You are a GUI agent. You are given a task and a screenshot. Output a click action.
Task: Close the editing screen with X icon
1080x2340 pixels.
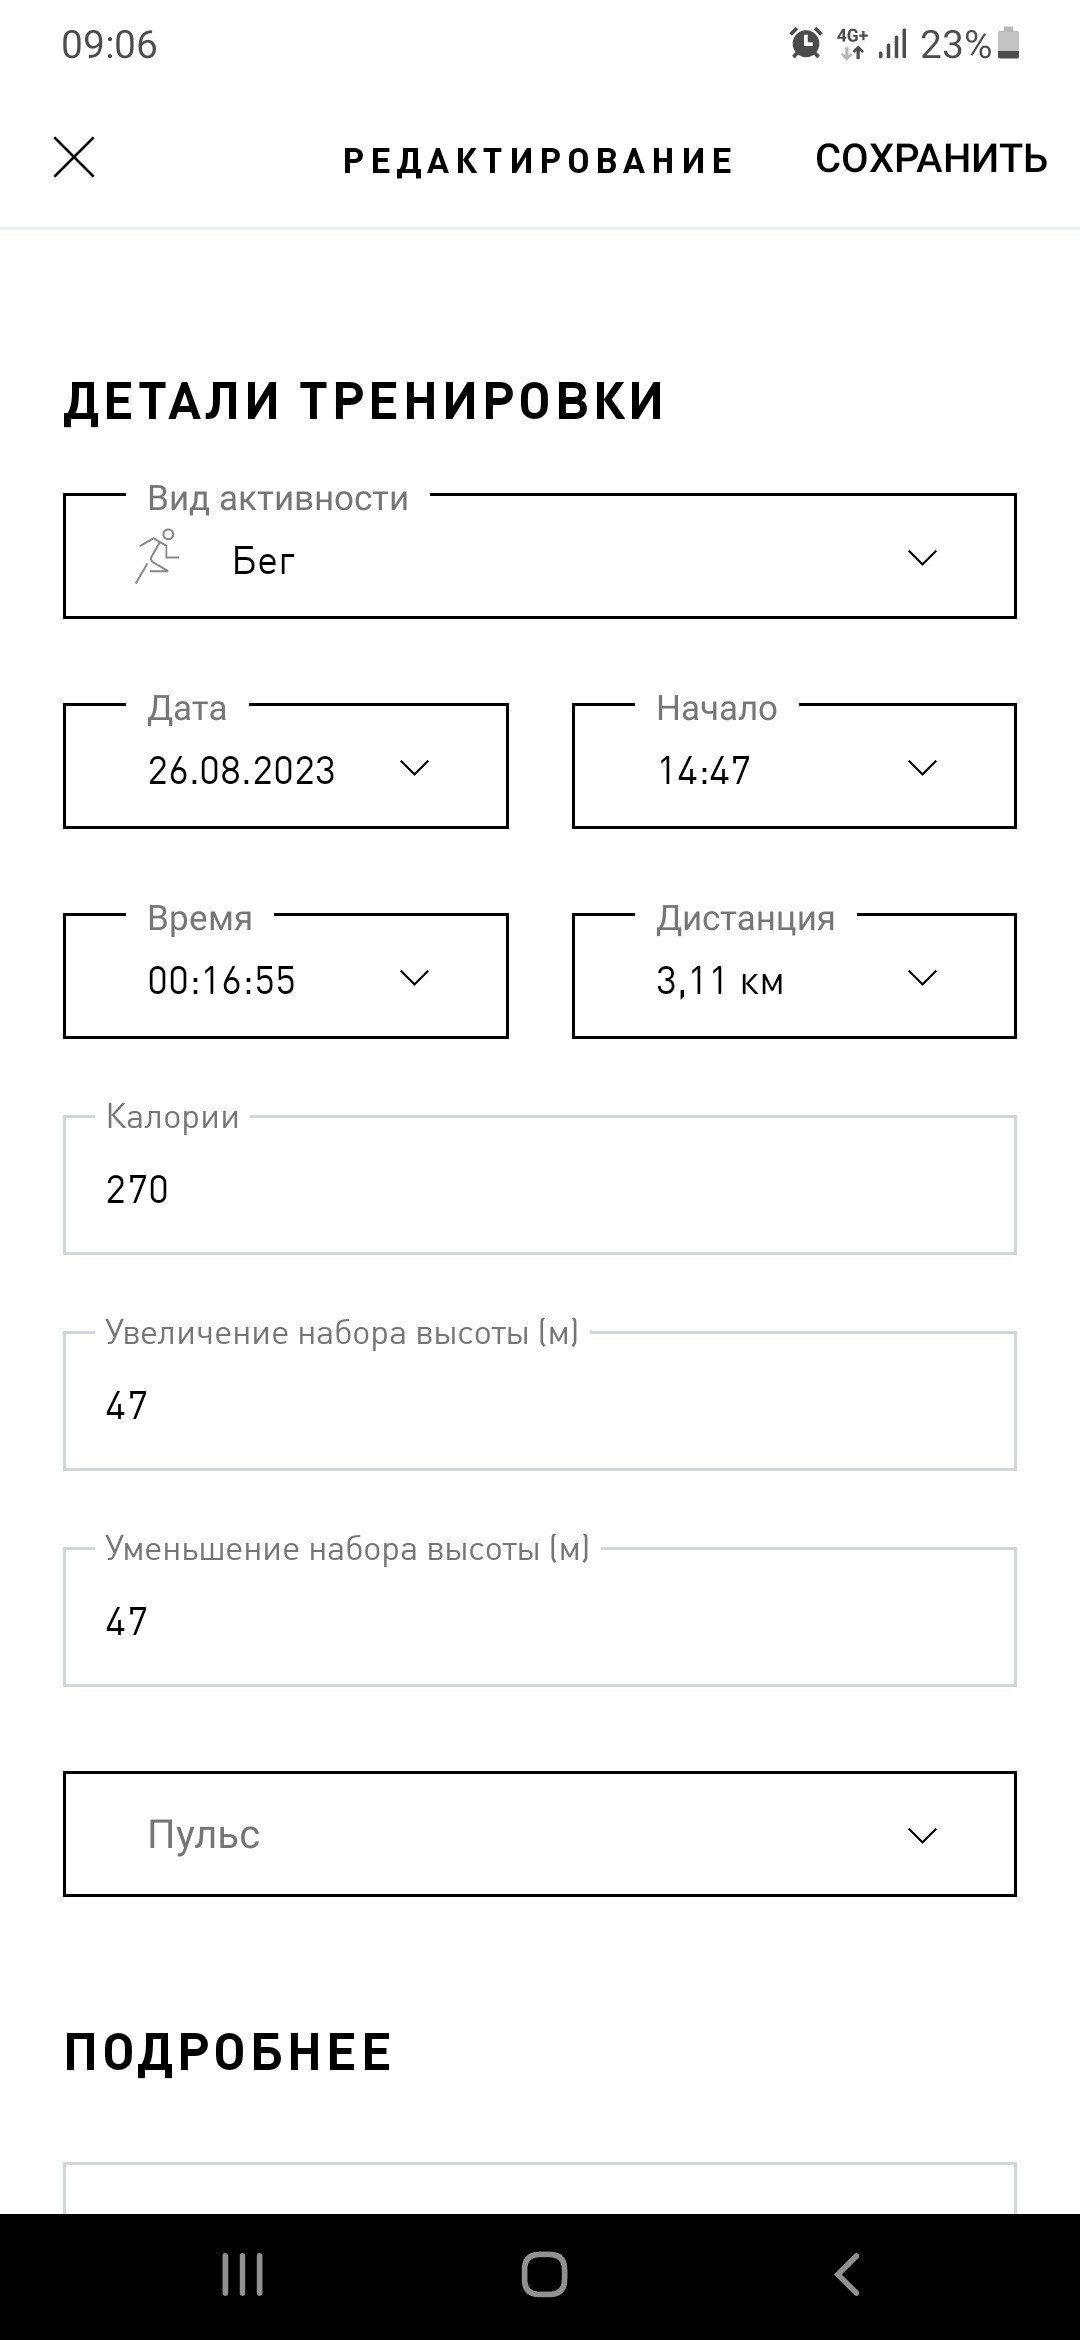(74, 158)
